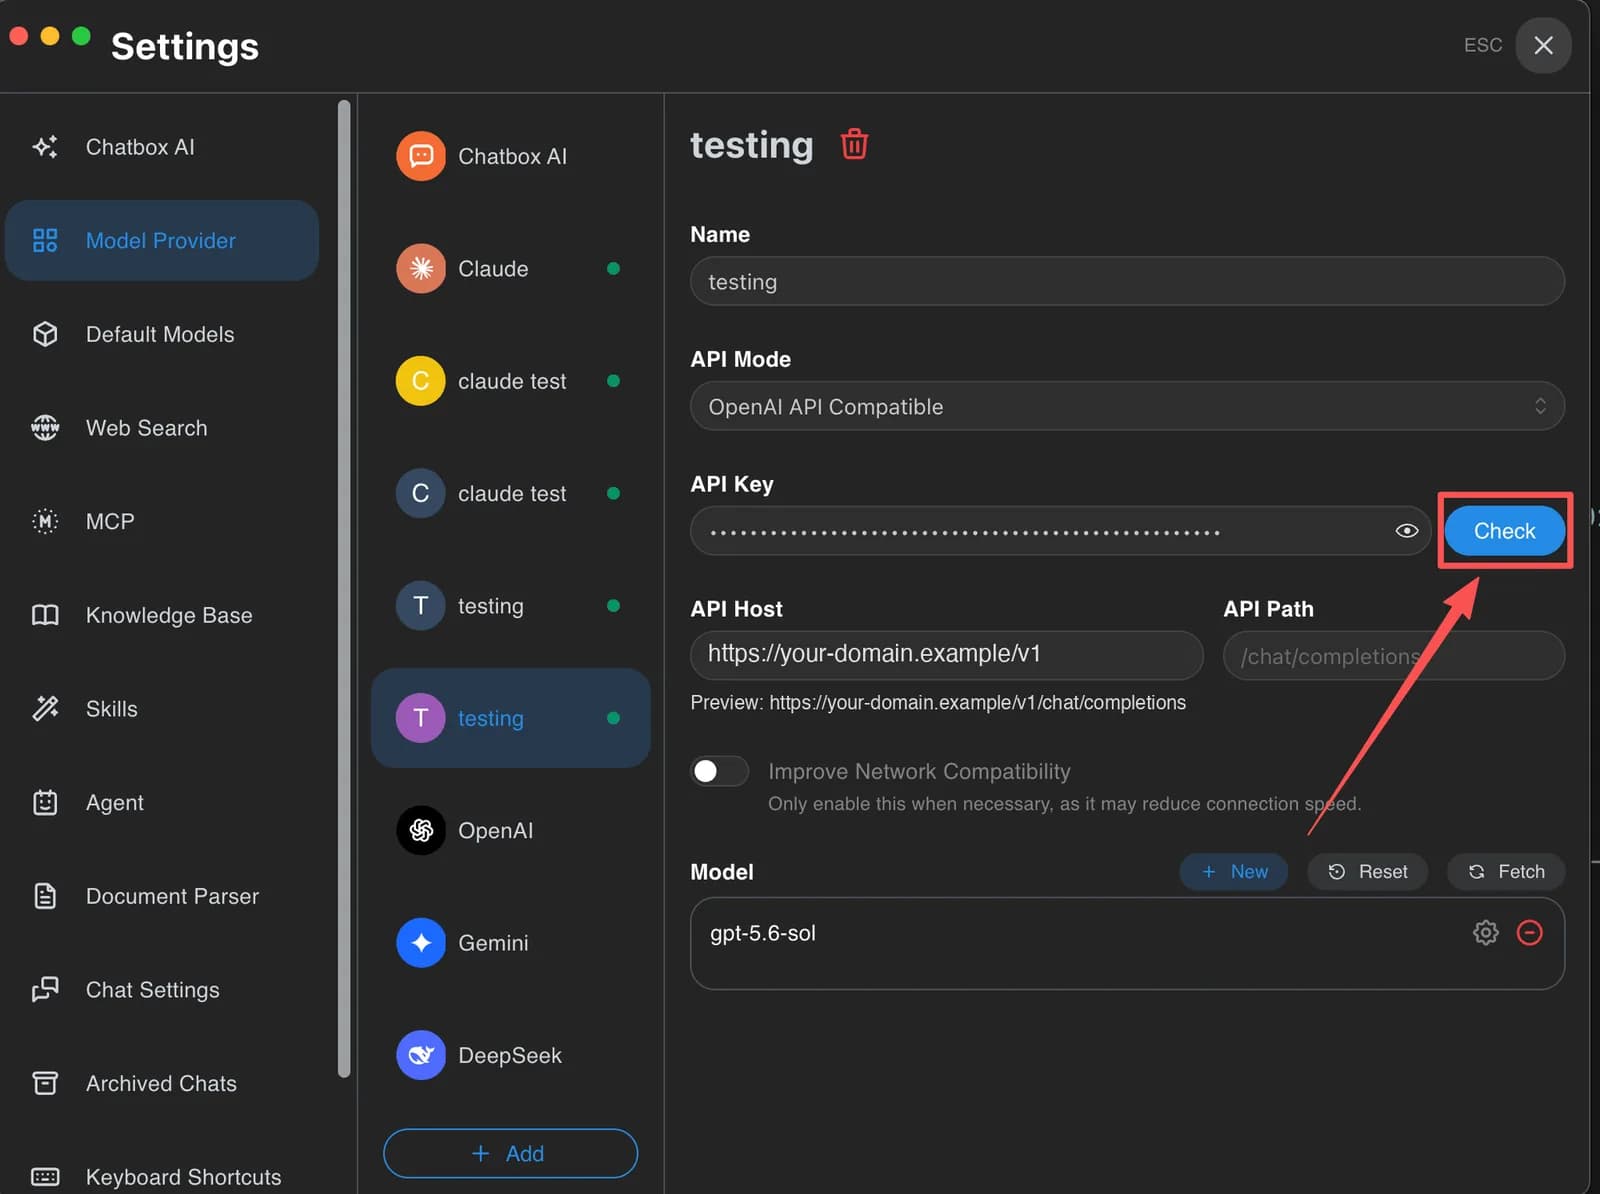Add a model with the New button
This screenshot has width=1600, height=1194.
1234,872
